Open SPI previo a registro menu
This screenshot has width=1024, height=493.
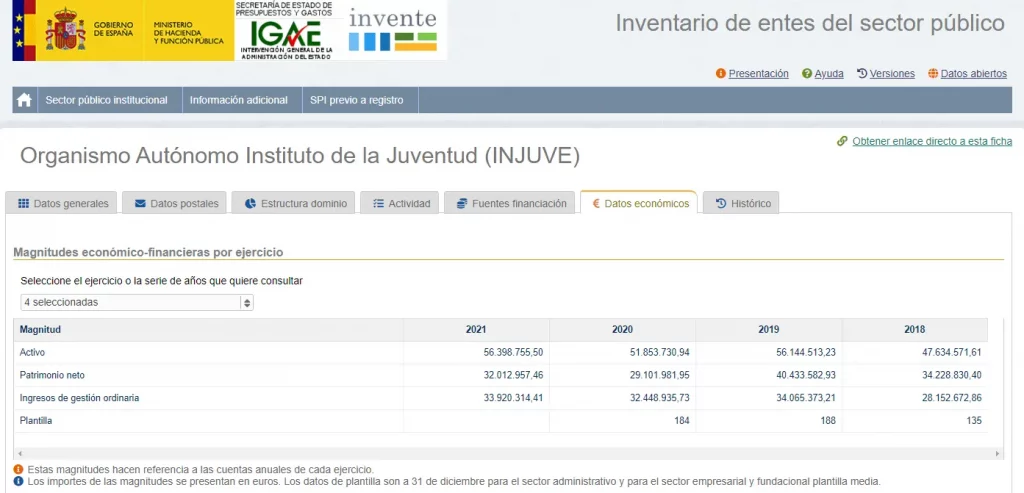(356, 100)
